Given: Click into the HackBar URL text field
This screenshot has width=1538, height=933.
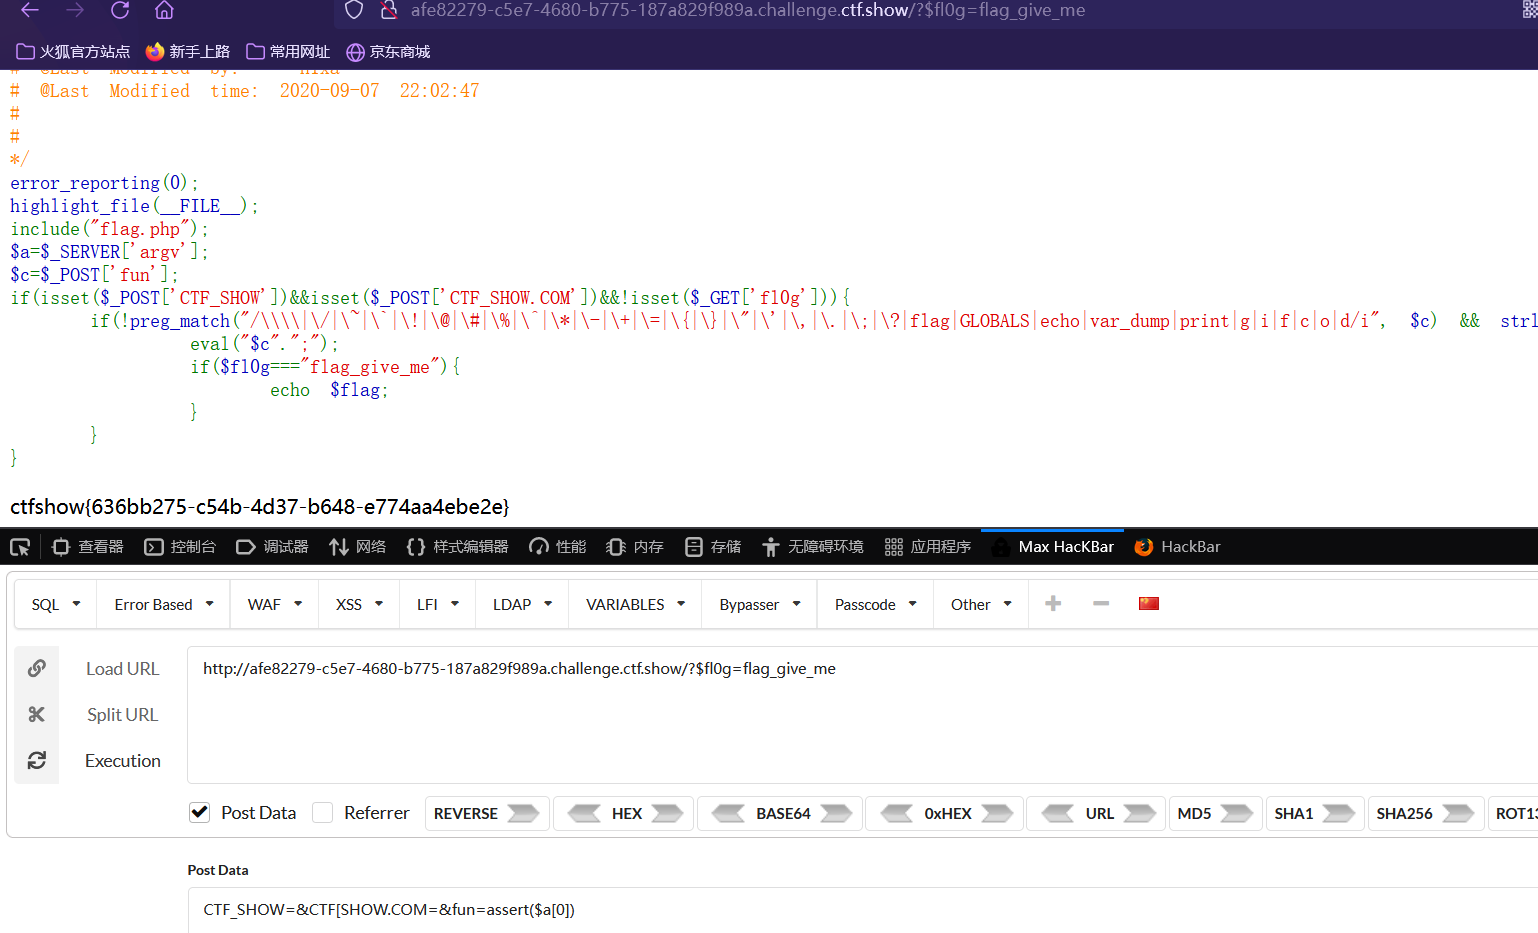Looking at the screenshot, I should point(862,714).
